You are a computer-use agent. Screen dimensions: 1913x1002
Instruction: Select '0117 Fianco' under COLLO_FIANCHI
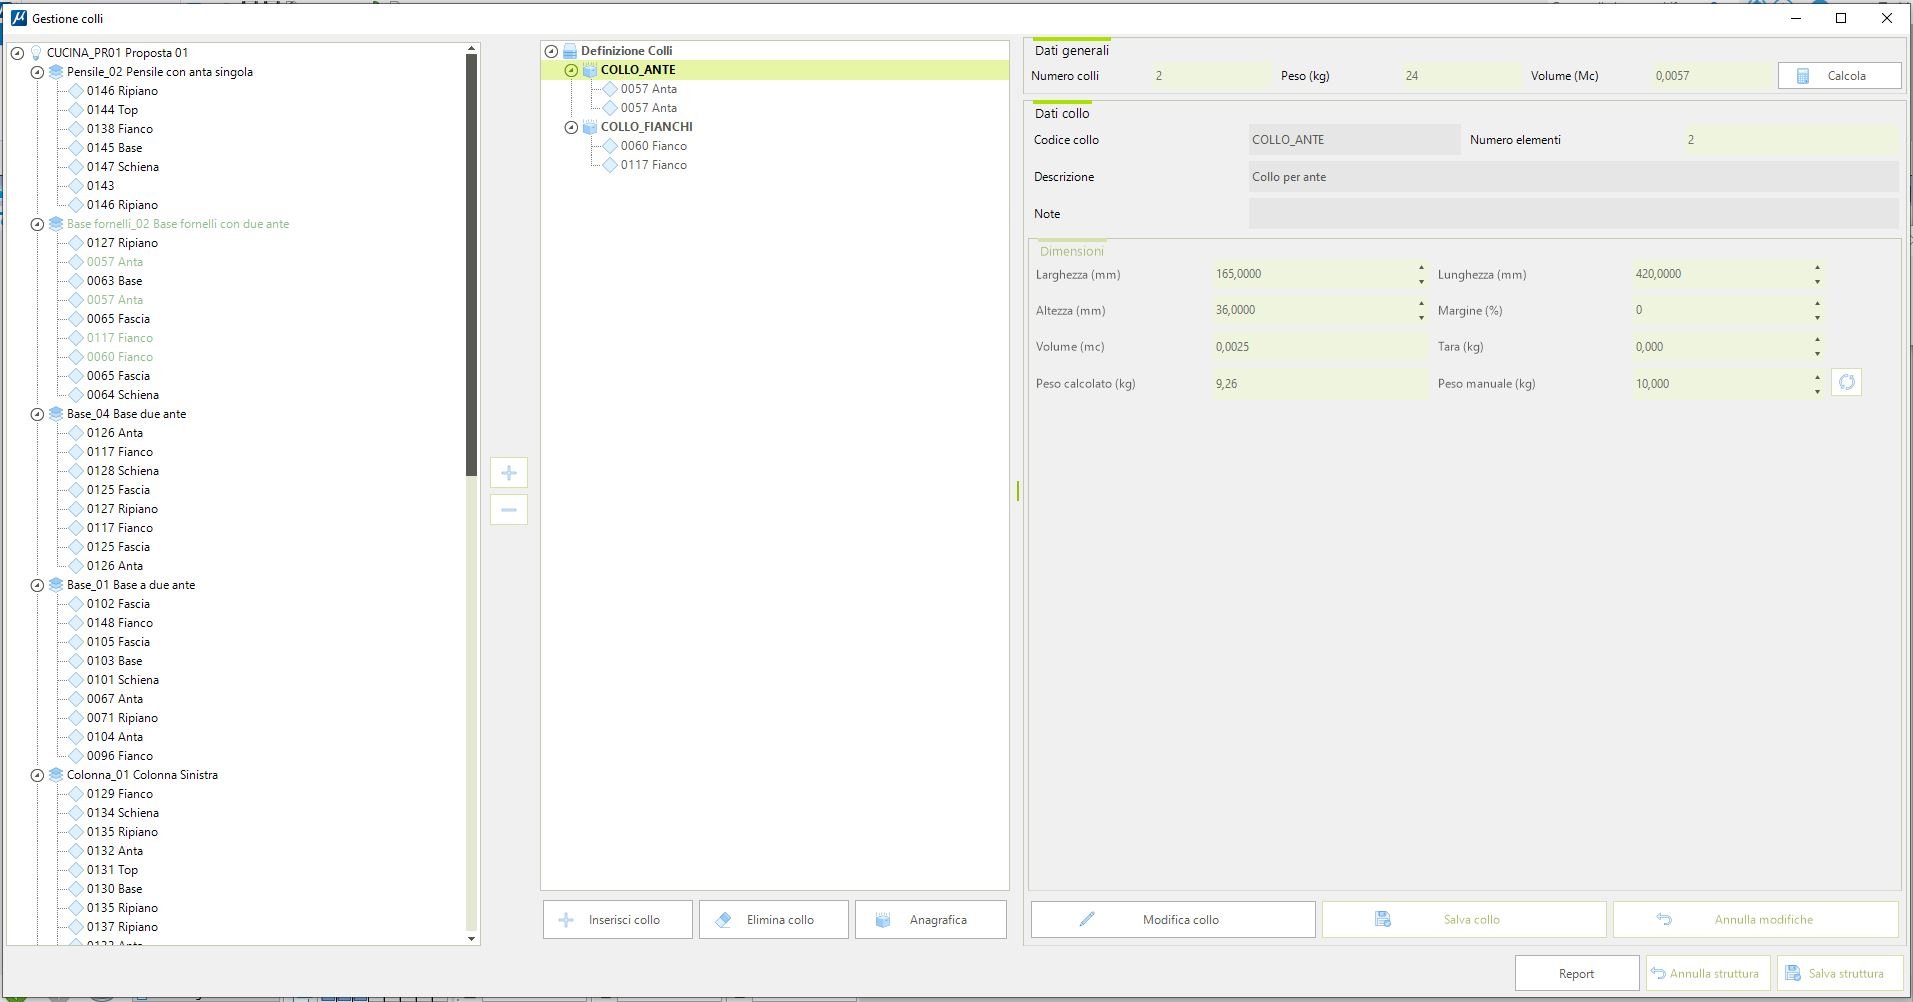653,165
